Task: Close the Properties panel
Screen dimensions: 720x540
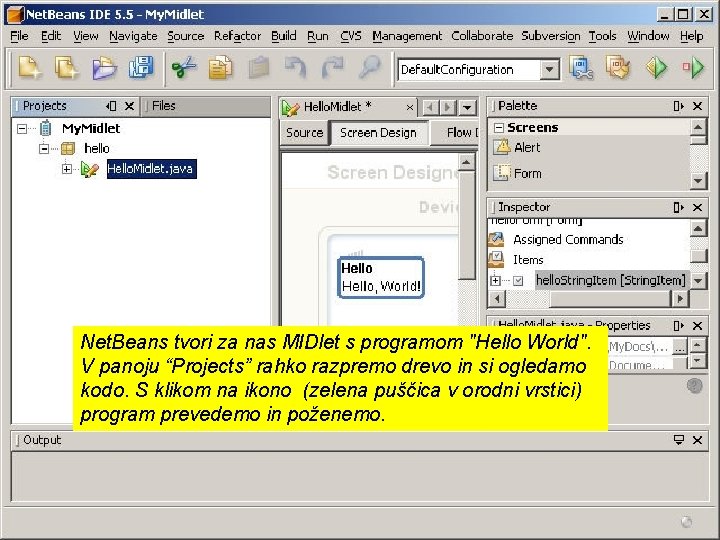Action: tap(698, 326)
